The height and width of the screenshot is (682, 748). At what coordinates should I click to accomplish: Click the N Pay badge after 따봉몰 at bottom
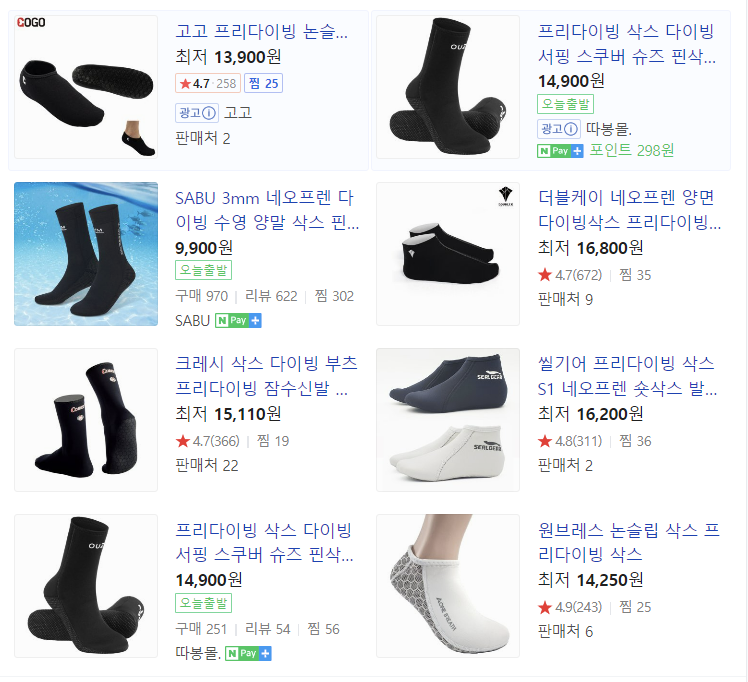[x=248, y=653]
